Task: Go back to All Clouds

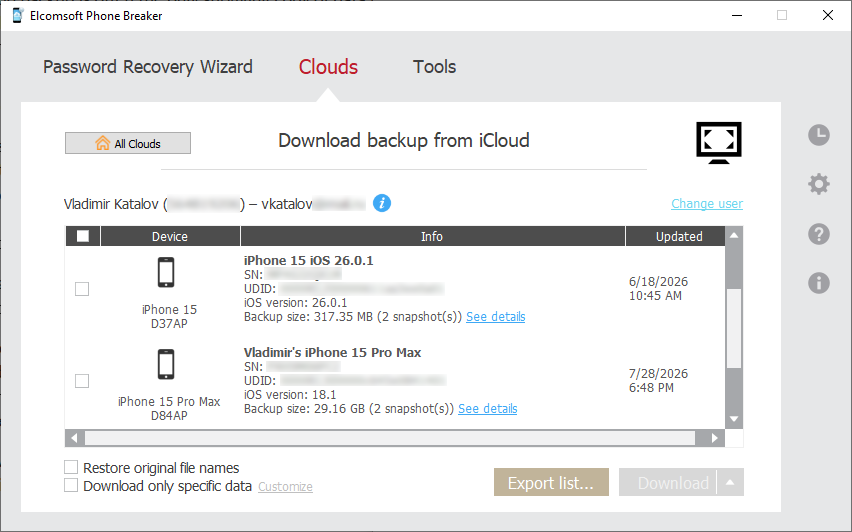Action: coord(128,143)
